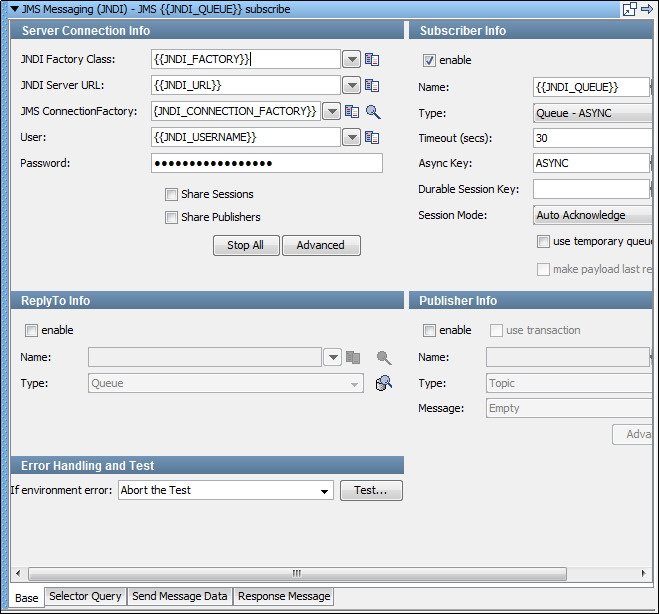659x614 pixels.
Task: Click the browse icon beside ReplyTo Type
Action: pyautogui.click(x=383, y=383)
